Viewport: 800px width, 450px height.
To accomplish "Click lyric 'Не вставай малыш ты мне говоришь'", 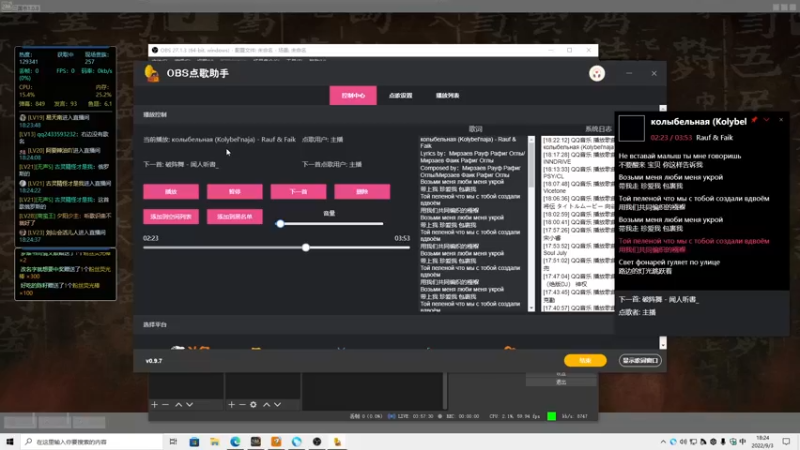I will click(x=680, y=156).
